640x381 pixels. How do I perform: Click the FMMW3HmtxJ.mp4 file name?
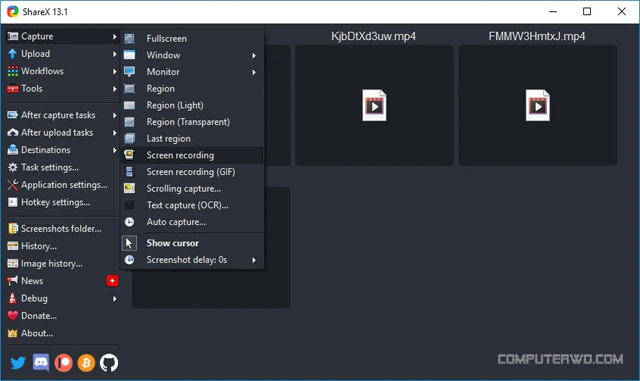(x=537, y=36)
